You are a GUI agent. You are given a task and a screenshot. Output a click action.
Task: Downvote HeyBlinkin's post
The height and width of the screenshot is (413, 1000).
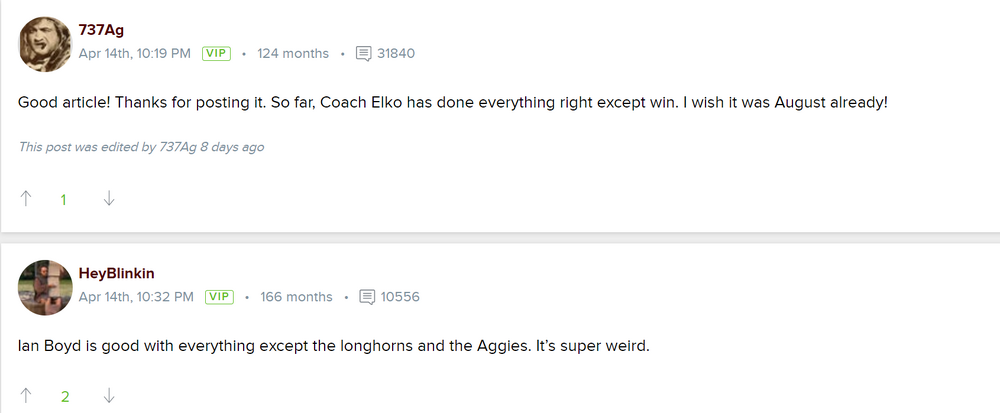point(109,396)
